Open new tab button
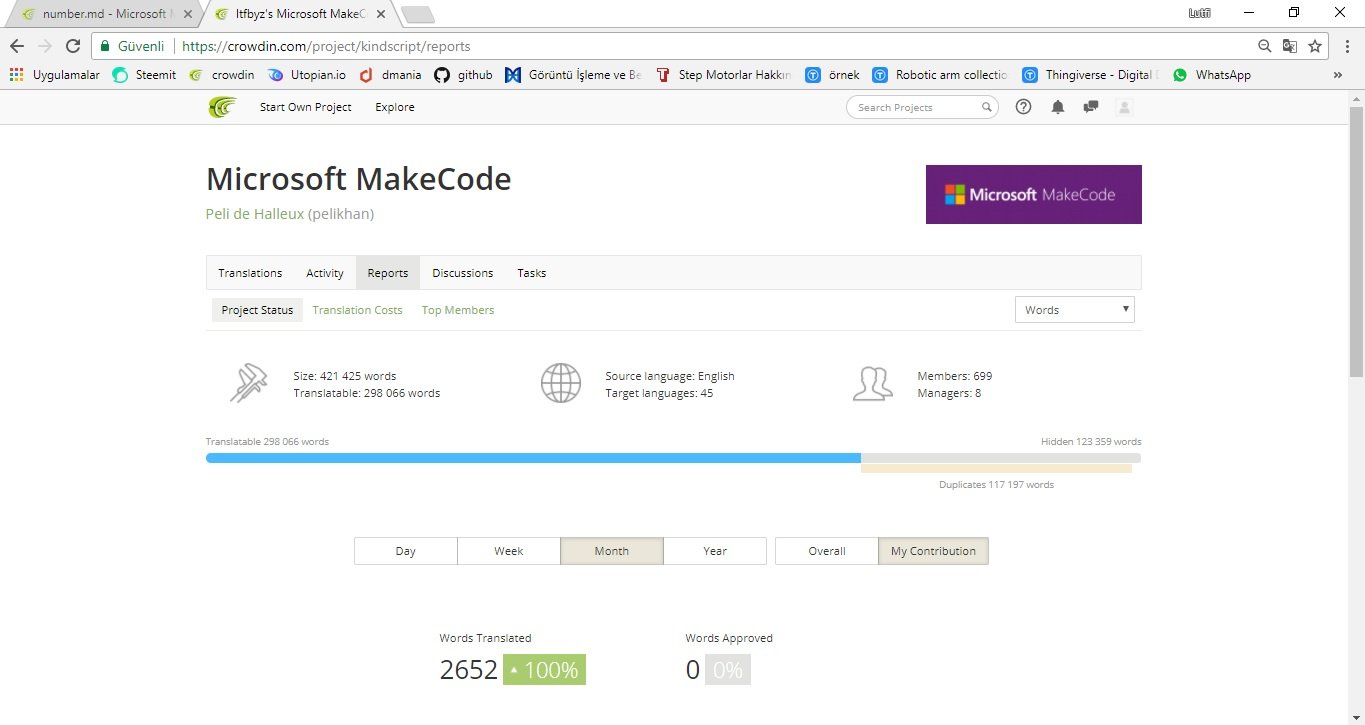 418,14
